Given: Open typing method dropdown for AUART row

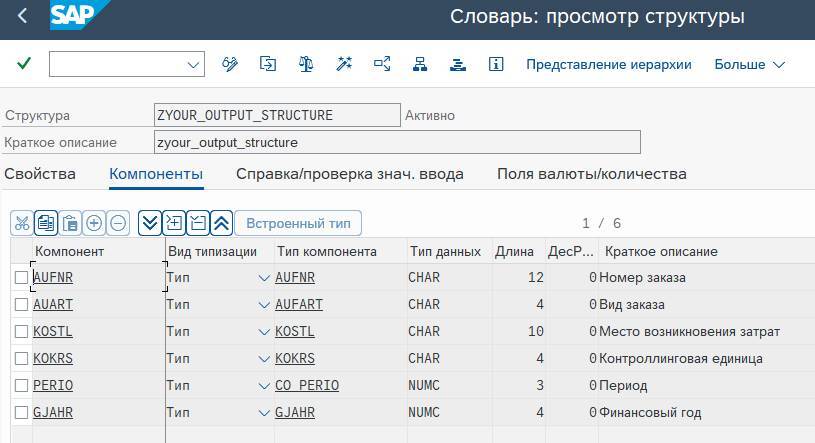Looking at the screenshot, I should (x=264, y=304).
